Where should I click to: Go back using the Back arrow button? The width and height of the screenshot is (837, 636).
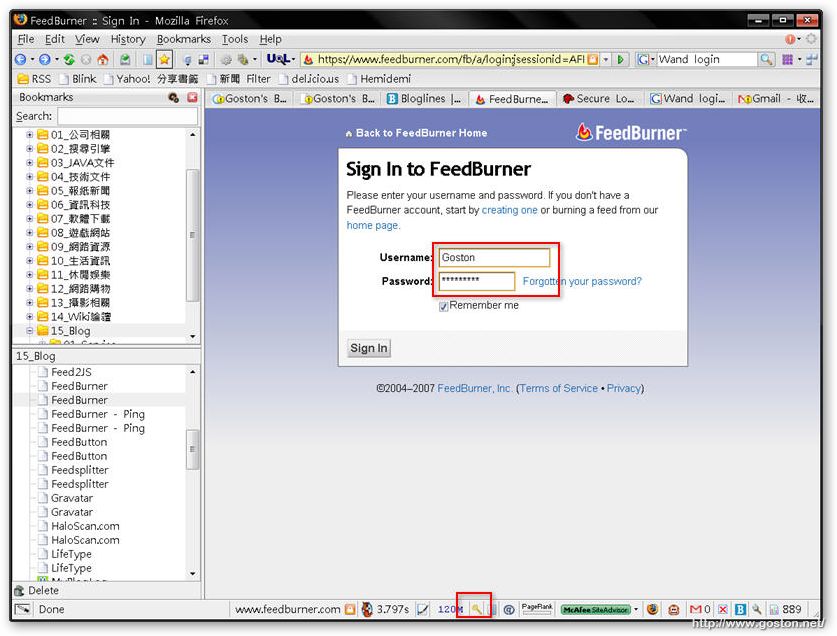(20, 59)
